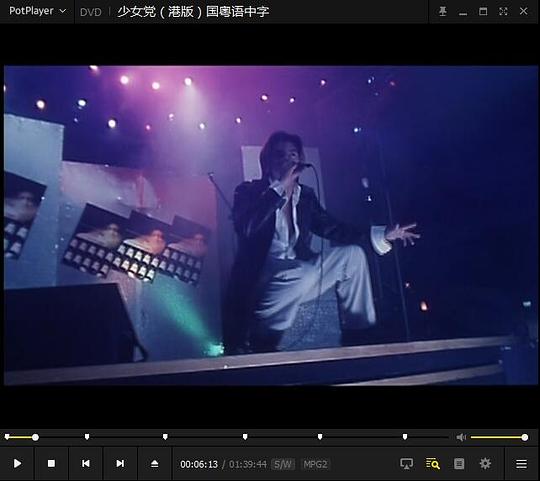Click the yellow playlist search icon
Viewport: 540px width, 481px height.
(433, 463)
